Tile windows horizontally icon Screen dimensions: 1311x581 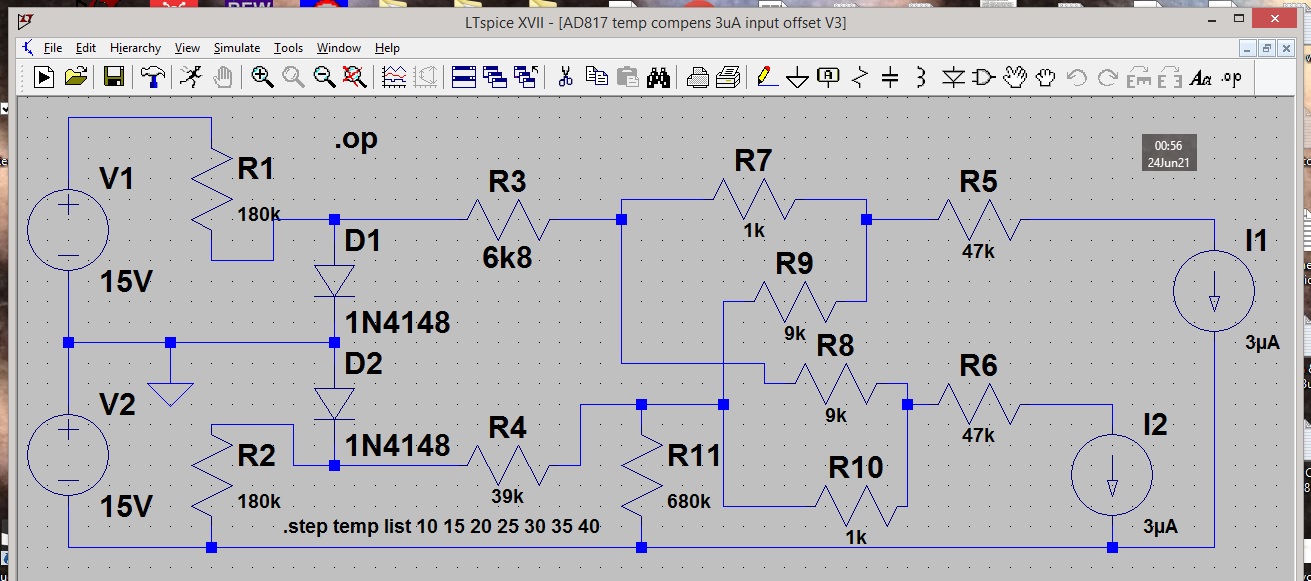[463, 77]
